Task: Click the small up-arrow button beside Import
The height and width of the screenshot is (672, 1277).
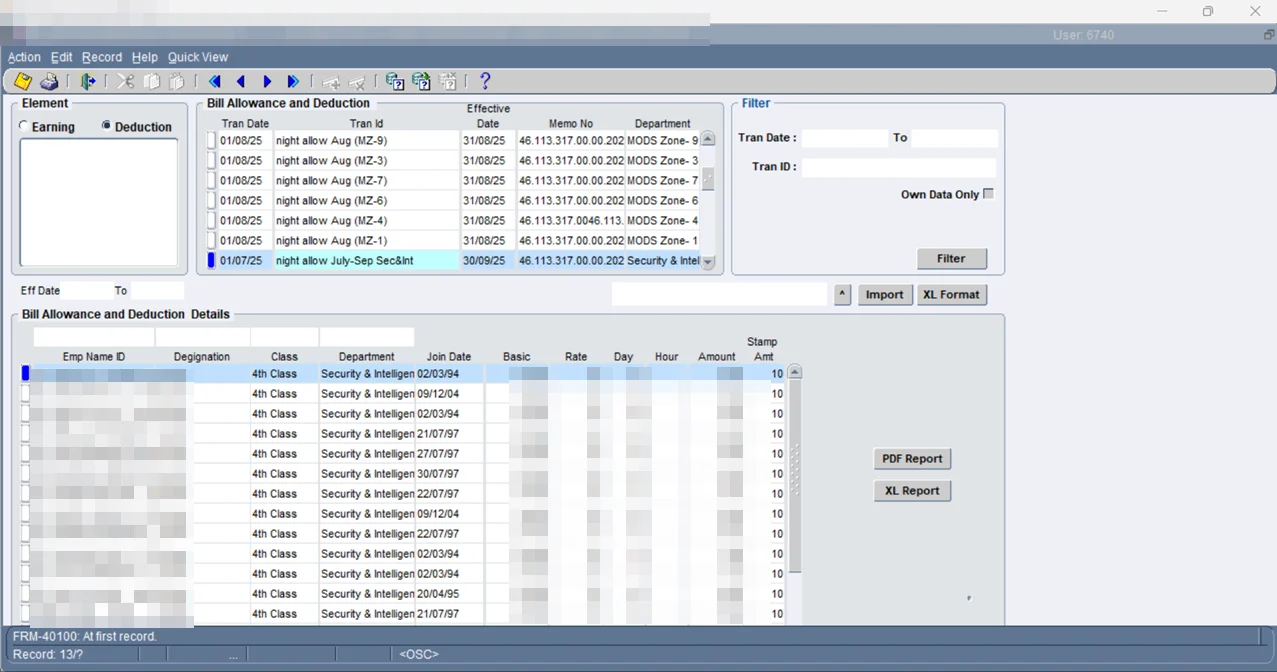Action: 843,295
